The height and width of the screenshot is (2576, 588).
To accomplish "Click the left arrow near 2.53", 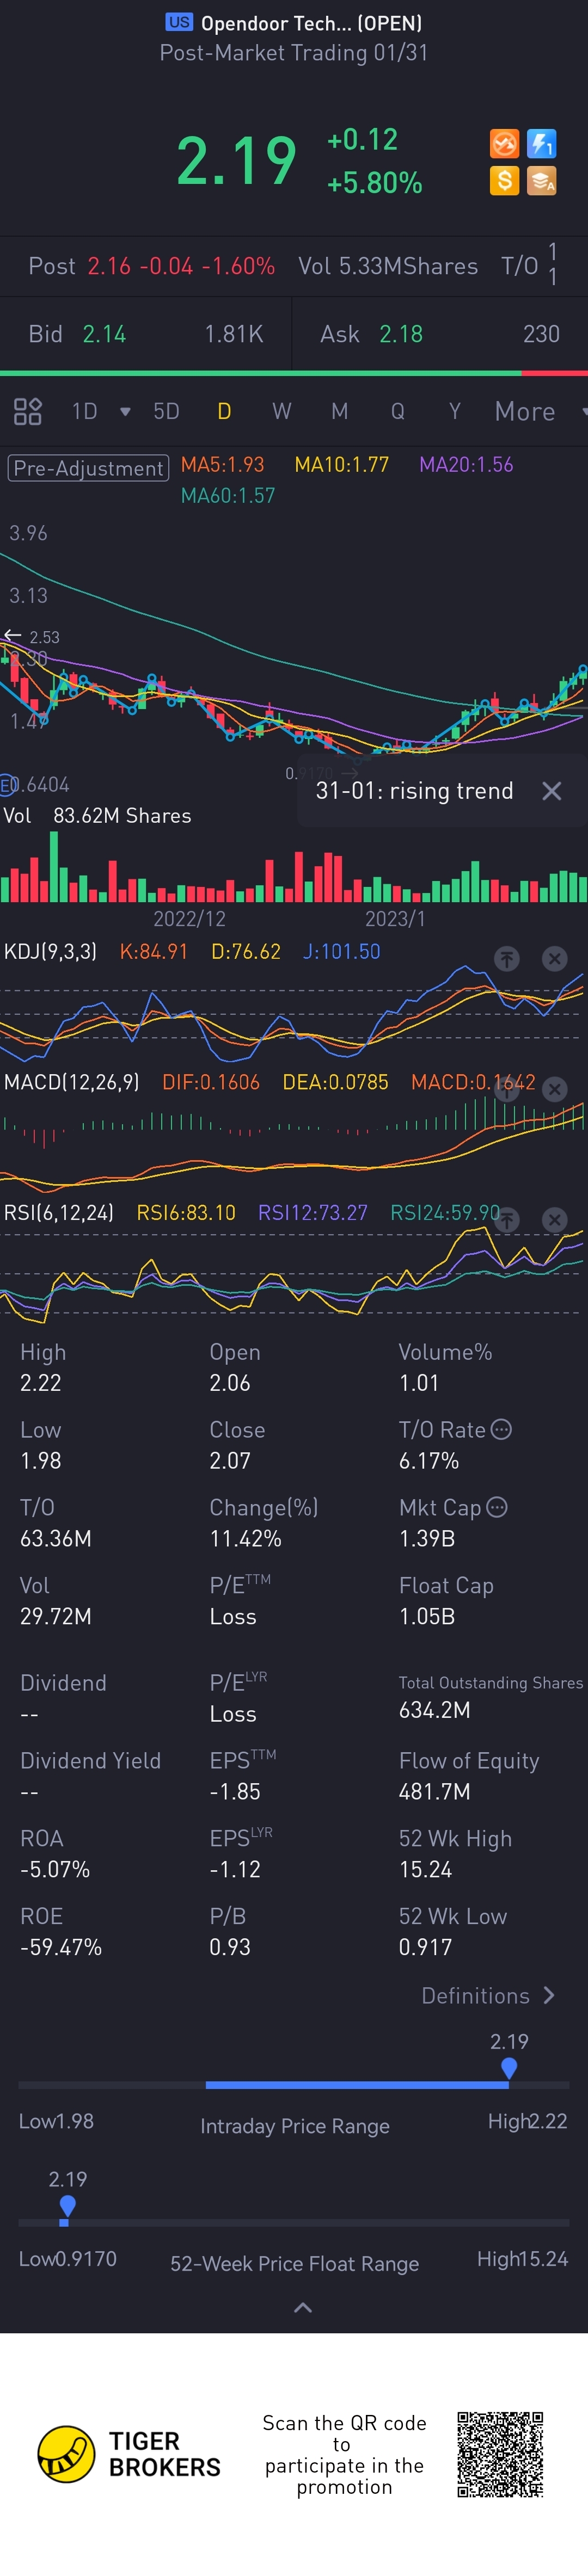I will click(12, 636).
